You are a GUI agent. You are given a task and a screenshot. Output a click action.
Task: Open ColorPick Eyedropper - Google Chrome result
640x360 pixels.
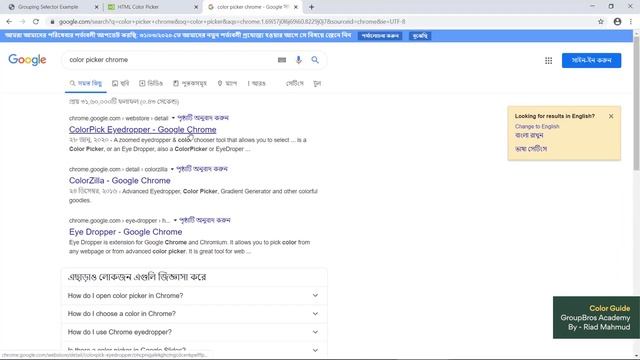[x=142, y=129]
